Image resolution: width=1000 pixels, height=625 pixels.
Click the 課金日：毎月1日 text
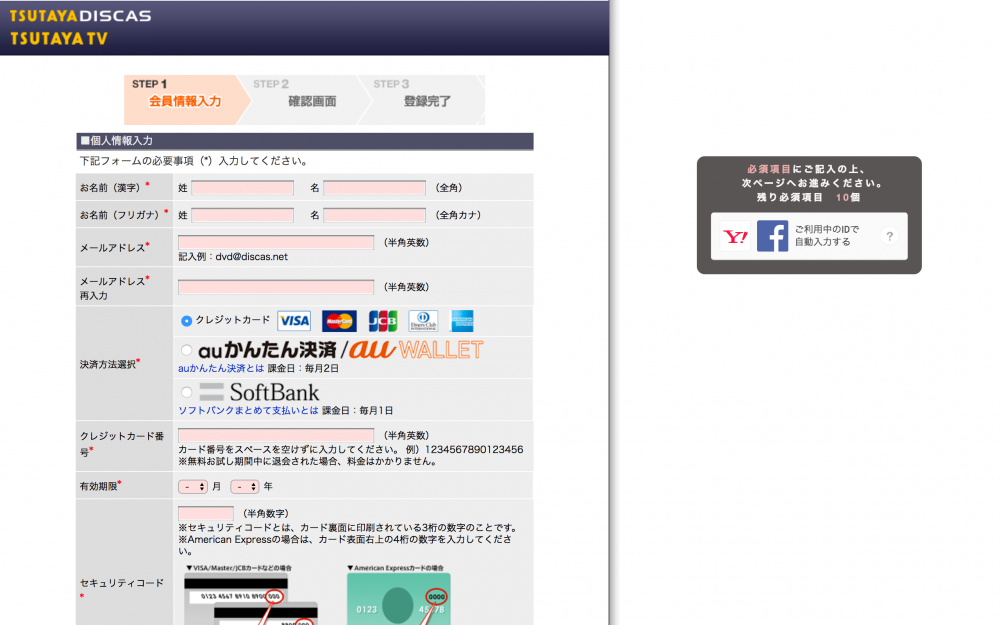[x=357, y=410]
